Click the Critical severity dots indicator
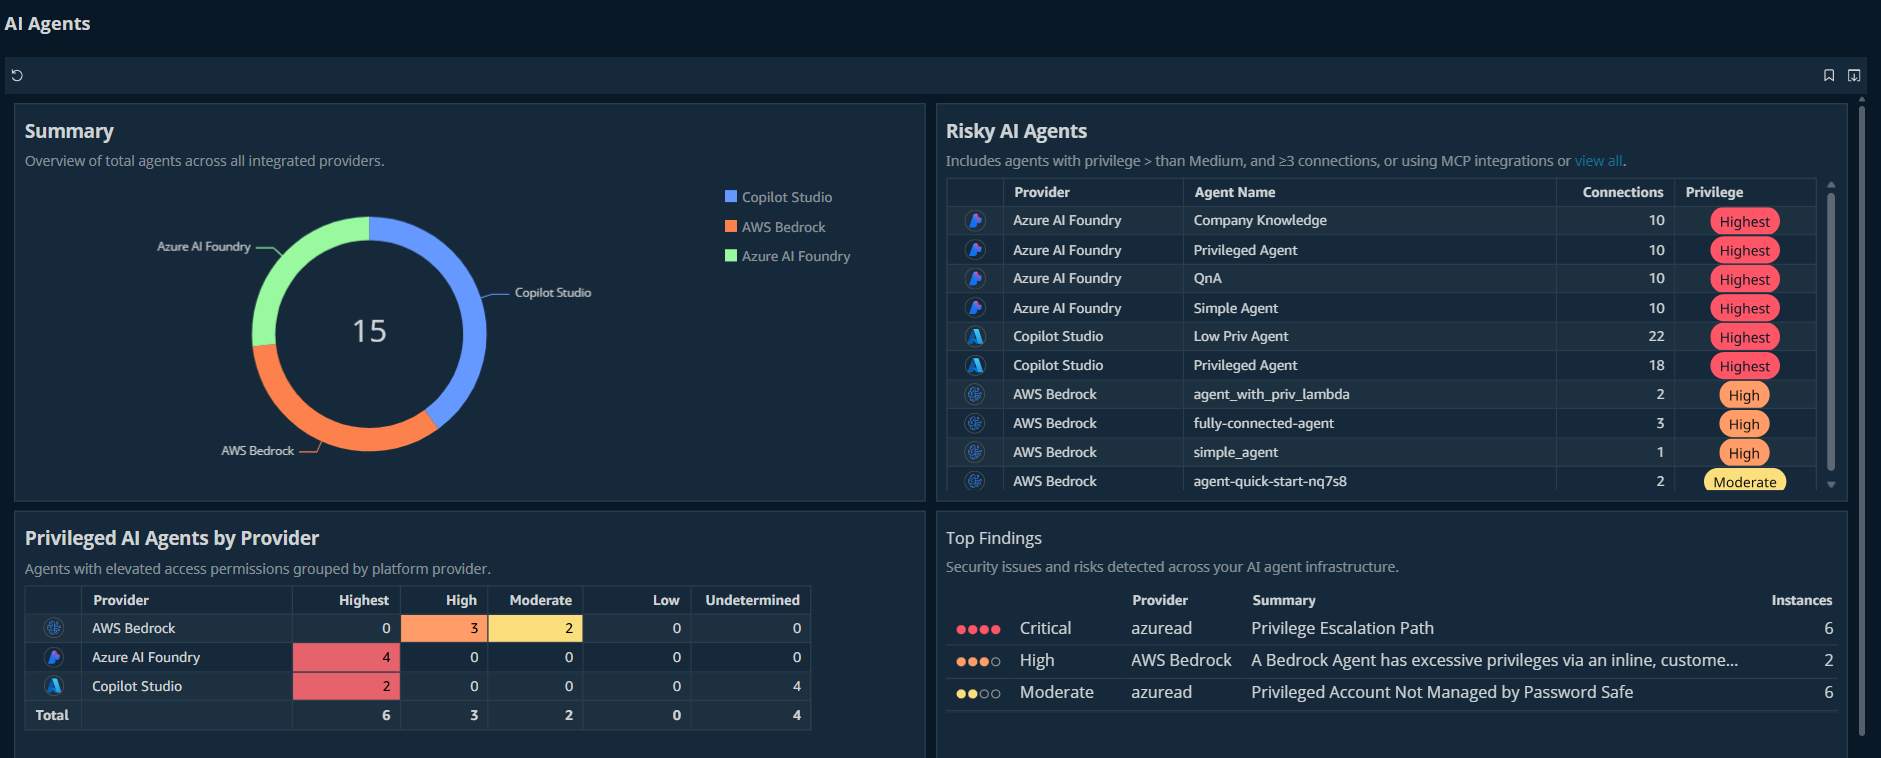 pyautogui.click(x=978, y=629)
